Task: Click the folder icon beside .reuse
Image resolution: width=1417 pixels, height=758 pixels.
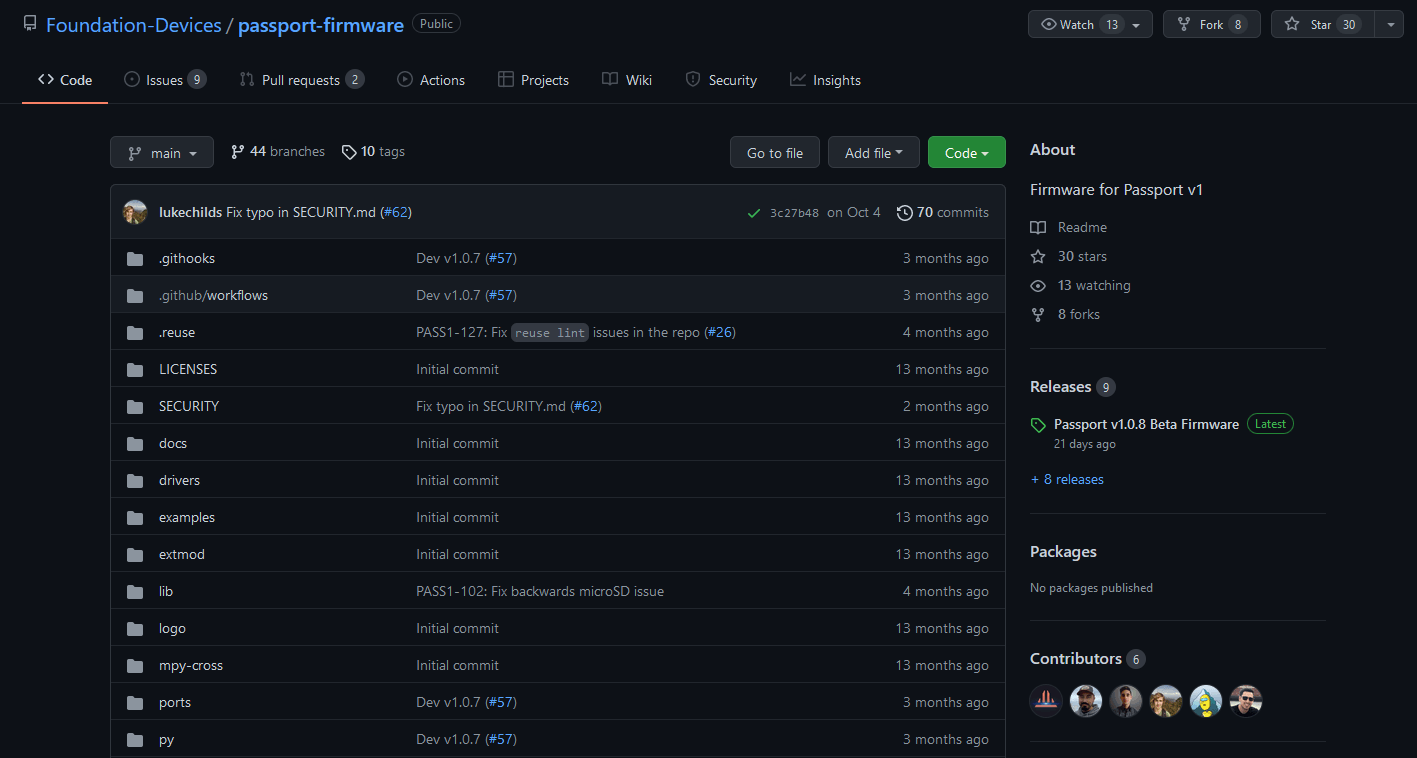Action: coord(135,333)
